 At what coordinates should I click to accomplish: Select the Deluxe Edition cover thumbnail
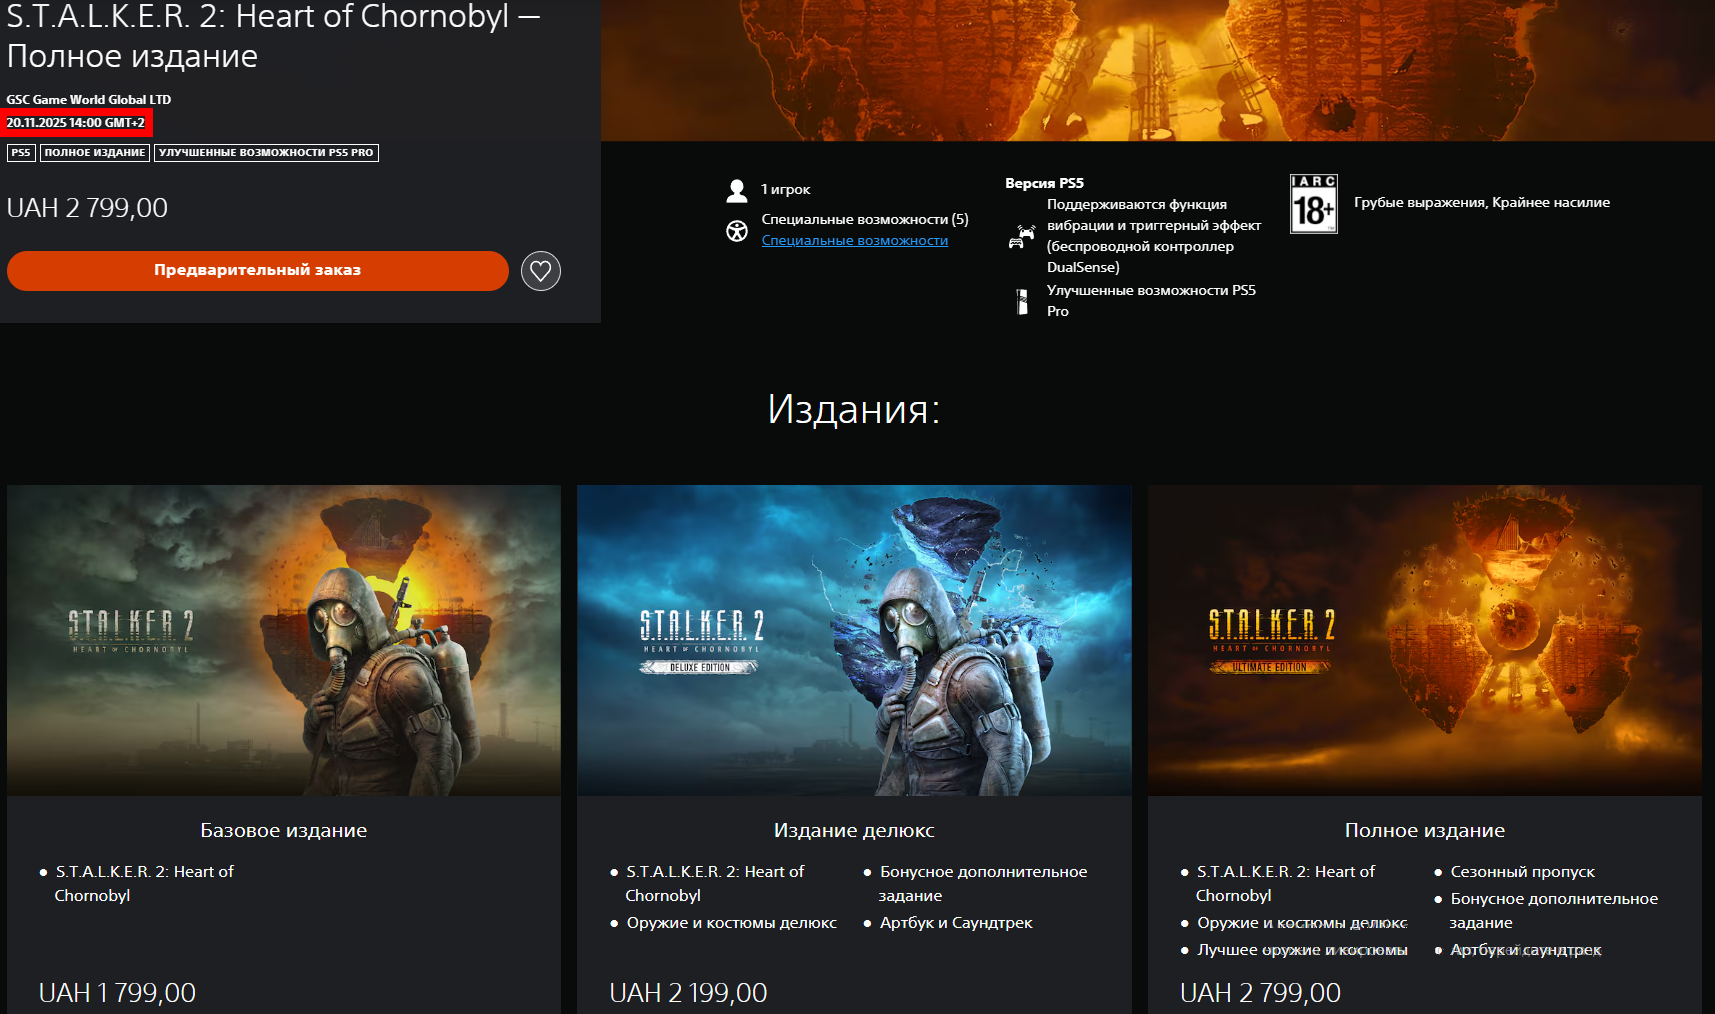coord(854,640)
